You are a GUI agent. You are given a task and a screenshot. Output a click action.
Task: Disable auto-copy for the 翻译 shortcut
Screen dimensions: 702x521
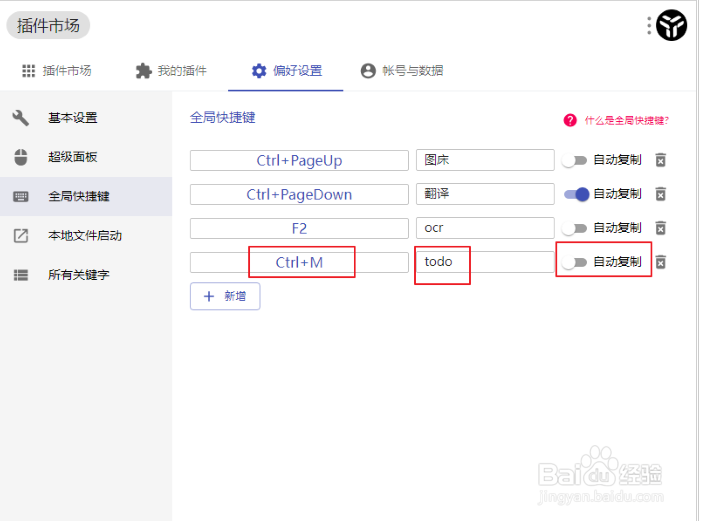[576, 194]
